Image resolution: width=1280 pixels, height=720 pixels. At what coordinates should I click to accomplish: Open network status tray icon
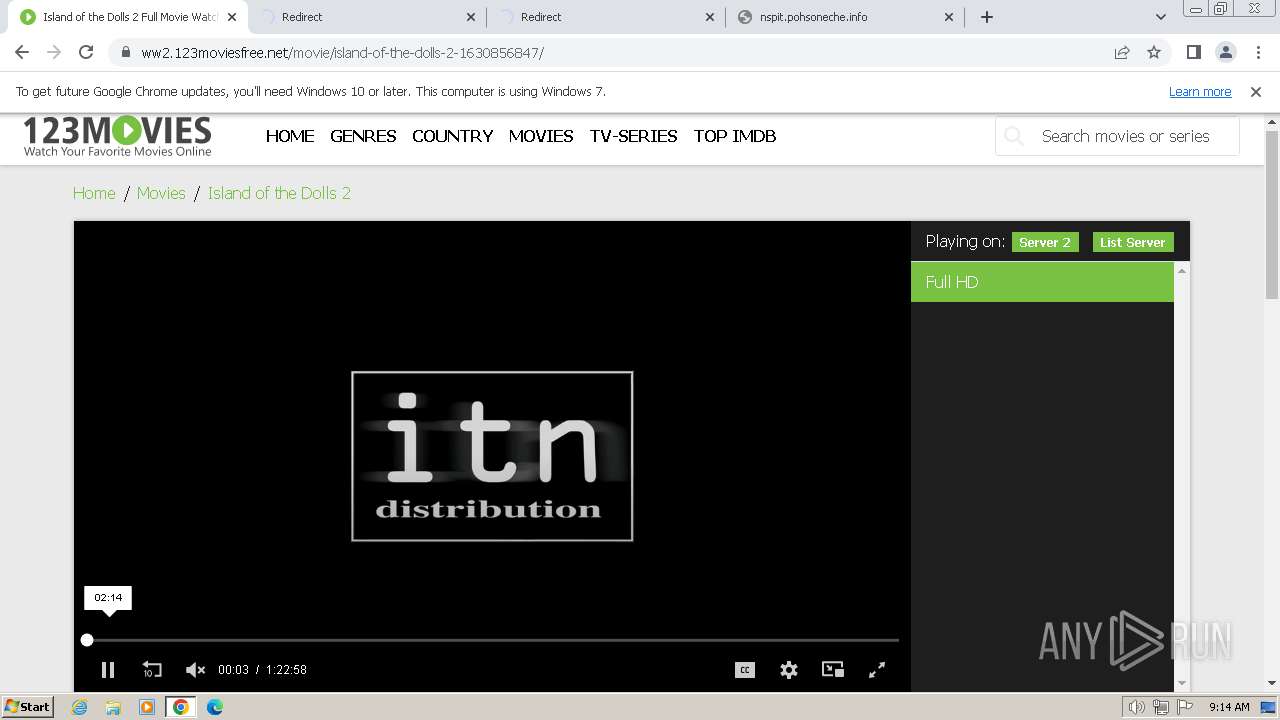(x=1161, y=707)
